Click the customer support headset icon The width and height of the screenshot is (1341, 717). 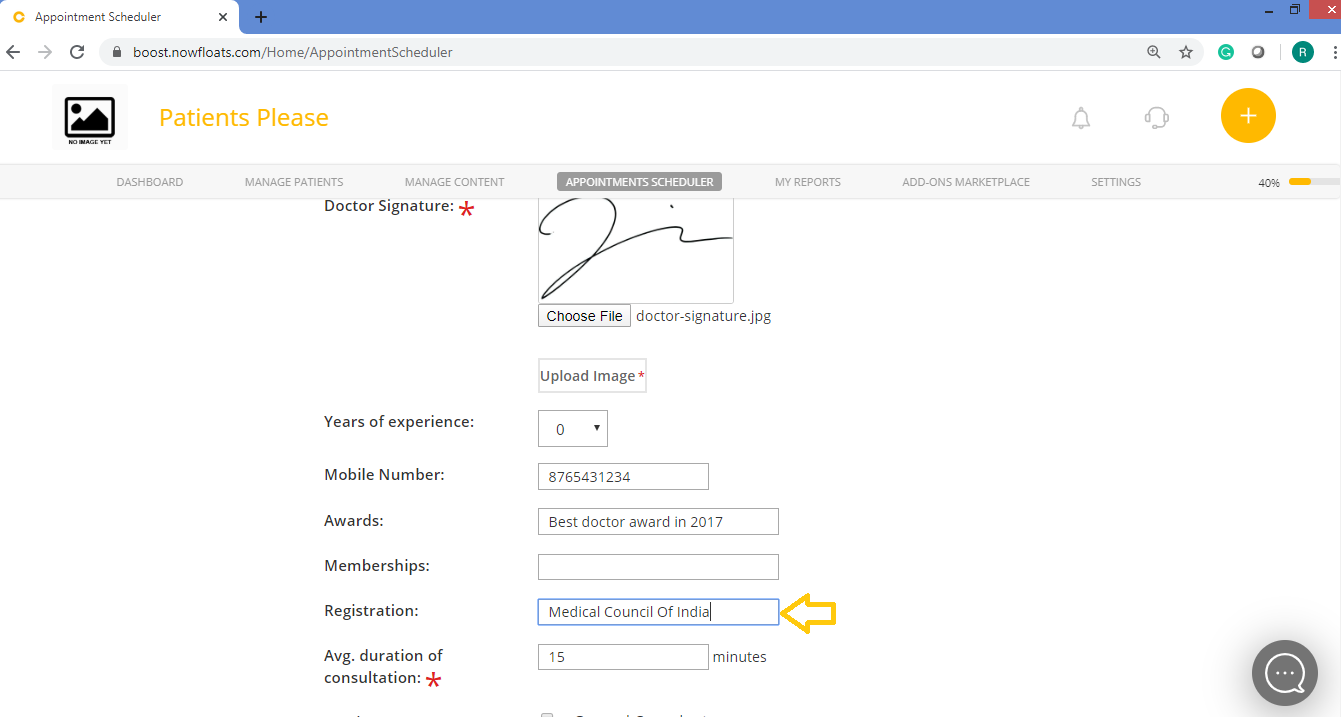(x=1156, y=117)
